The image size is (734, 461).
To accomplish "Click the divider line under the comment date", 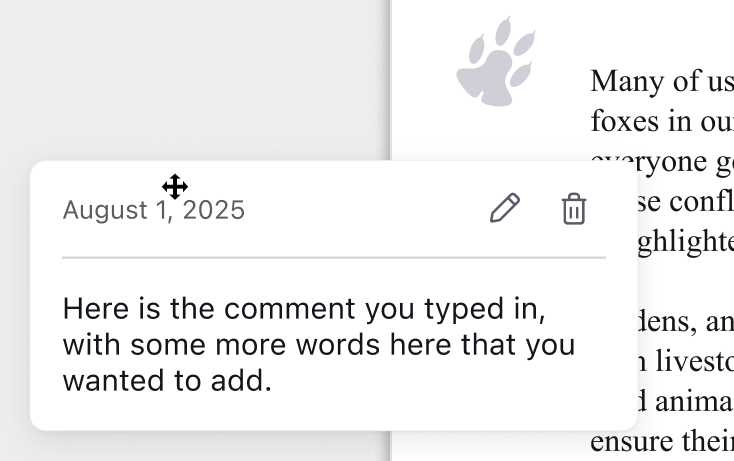I will [333, 257].
